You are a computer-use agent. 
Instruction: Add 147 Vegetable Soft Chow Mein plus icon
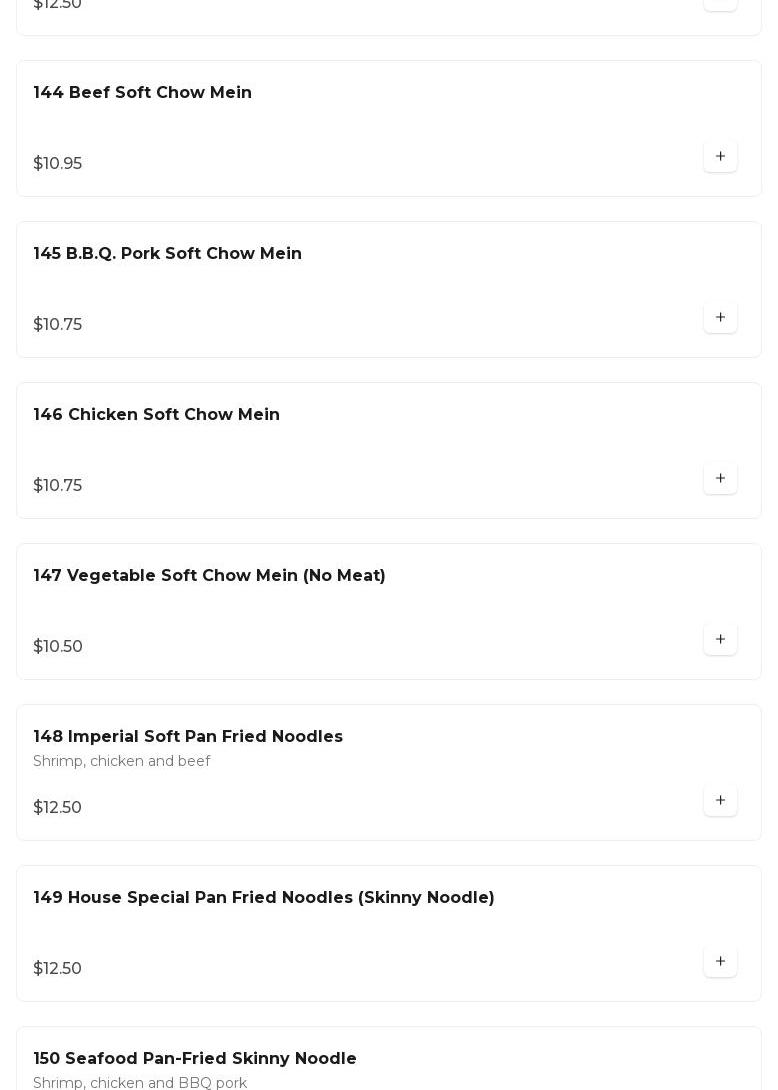click(x=720, y=639)
